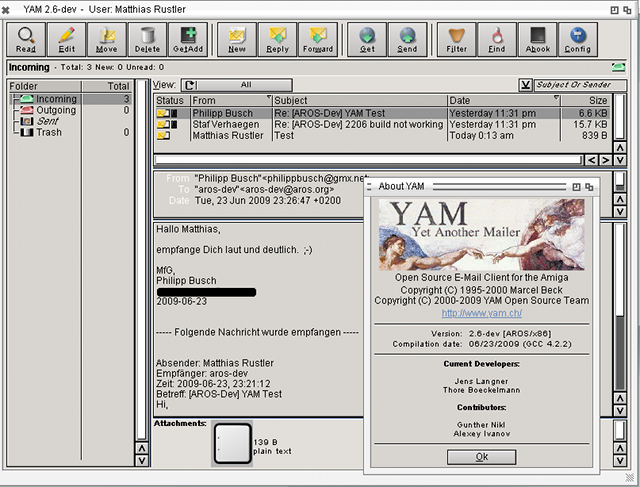This screenshot has width=640, height=487.
Task: Forward the selected mail
Action: 318,40
